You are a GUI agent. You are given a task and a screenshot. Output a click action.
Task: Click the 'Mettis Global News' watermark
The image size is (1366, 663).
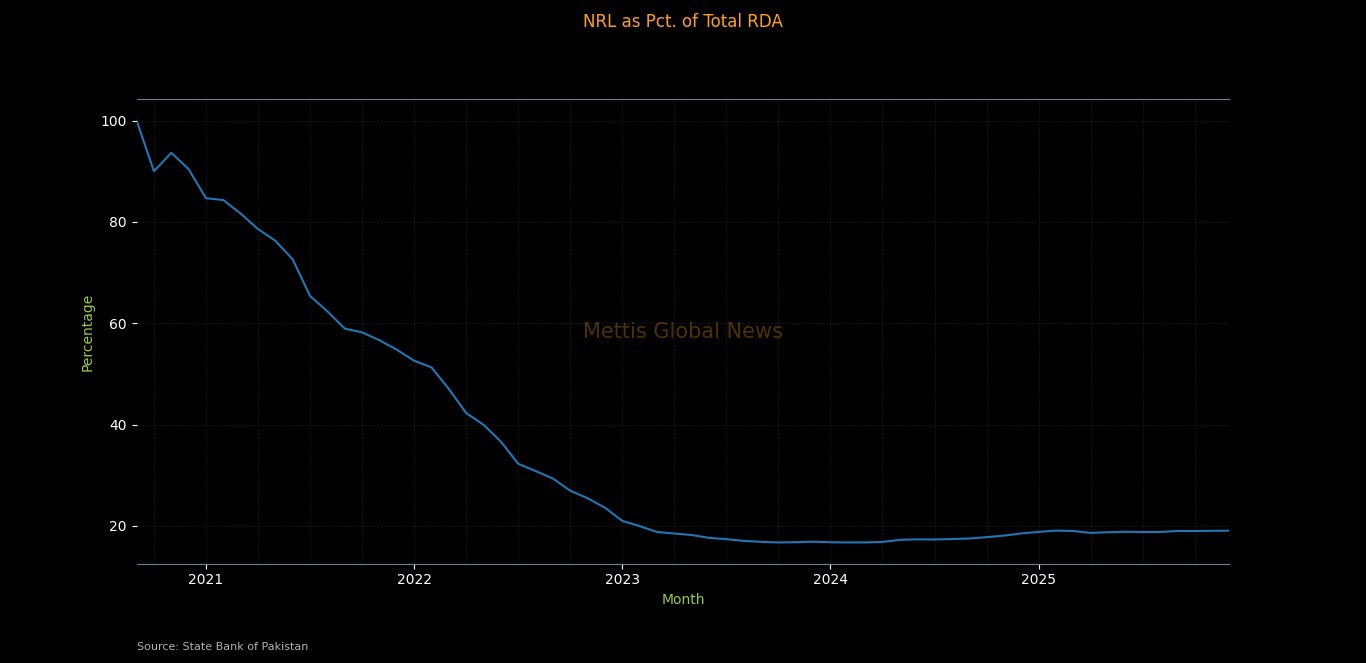coord(682,331)
